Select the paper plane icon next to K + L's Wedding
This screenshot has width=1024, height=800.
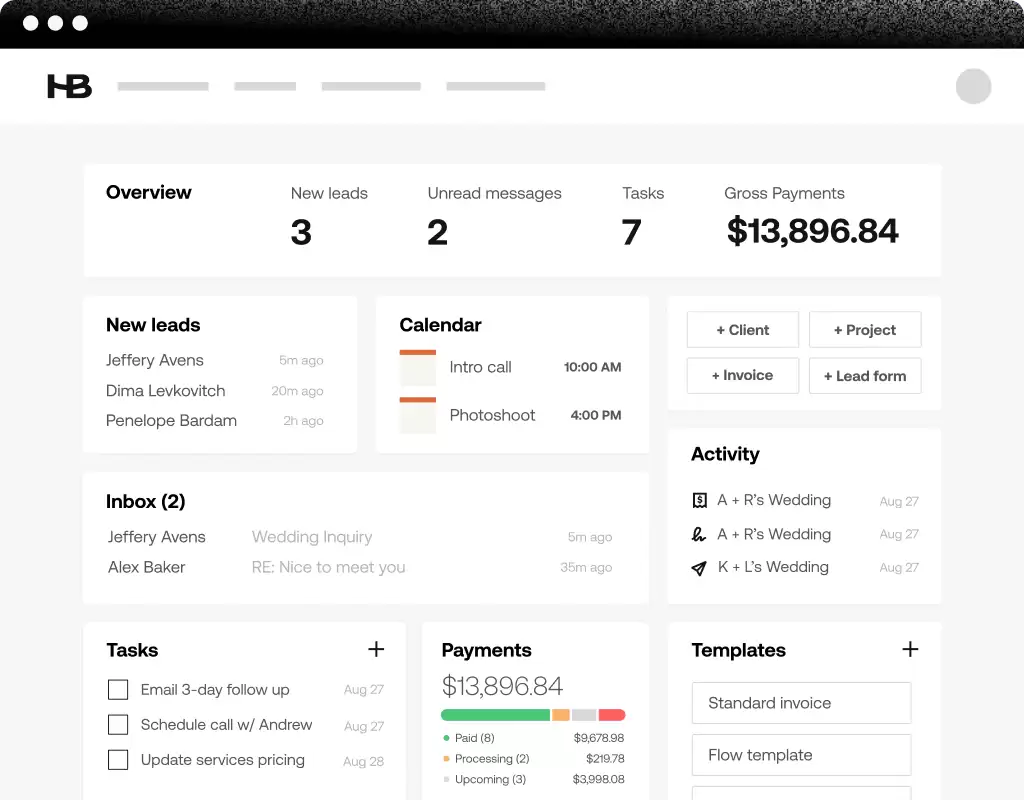(x=699, y=567)
